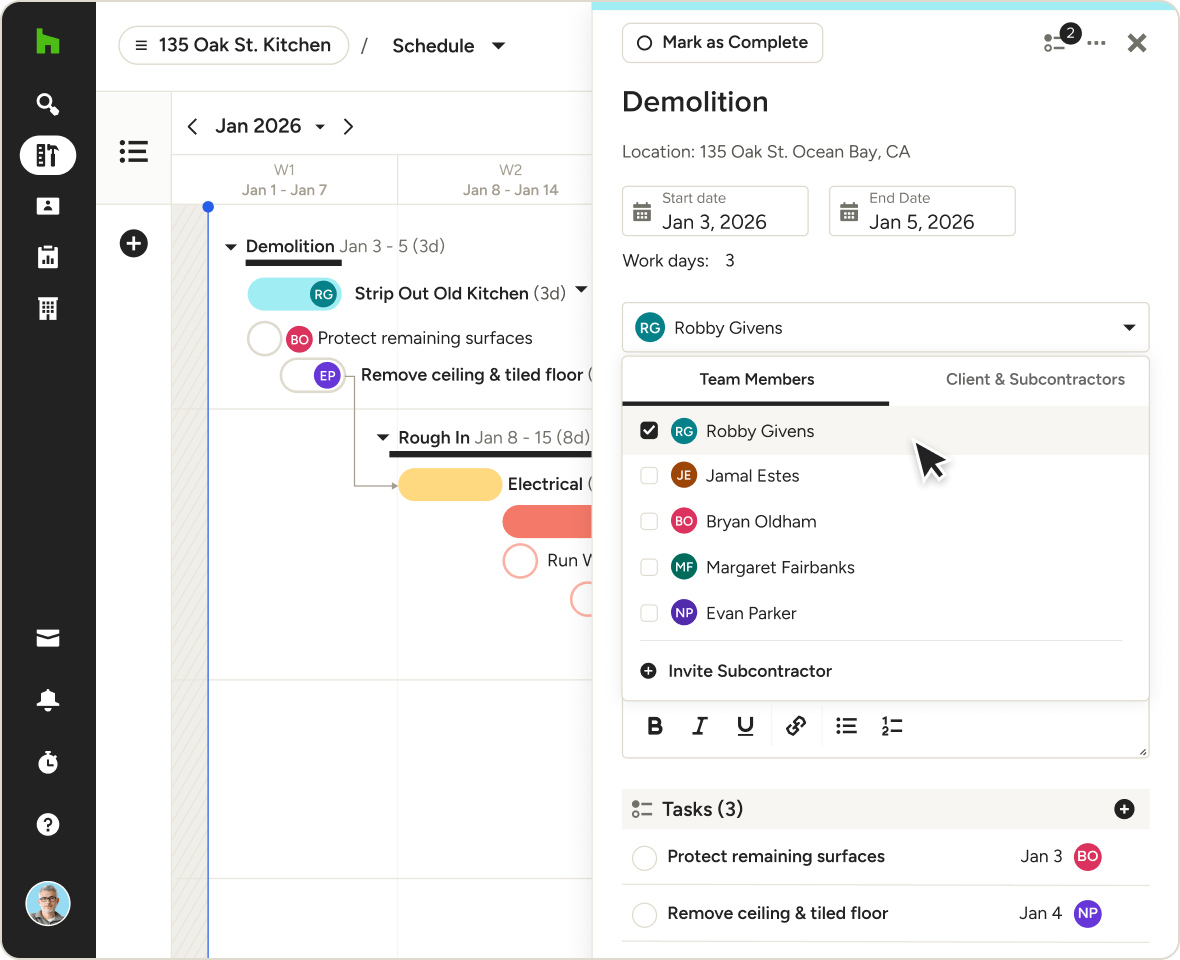Open the help question mark icon
The image size is (1180, 960).
click(x=47, y=824)
